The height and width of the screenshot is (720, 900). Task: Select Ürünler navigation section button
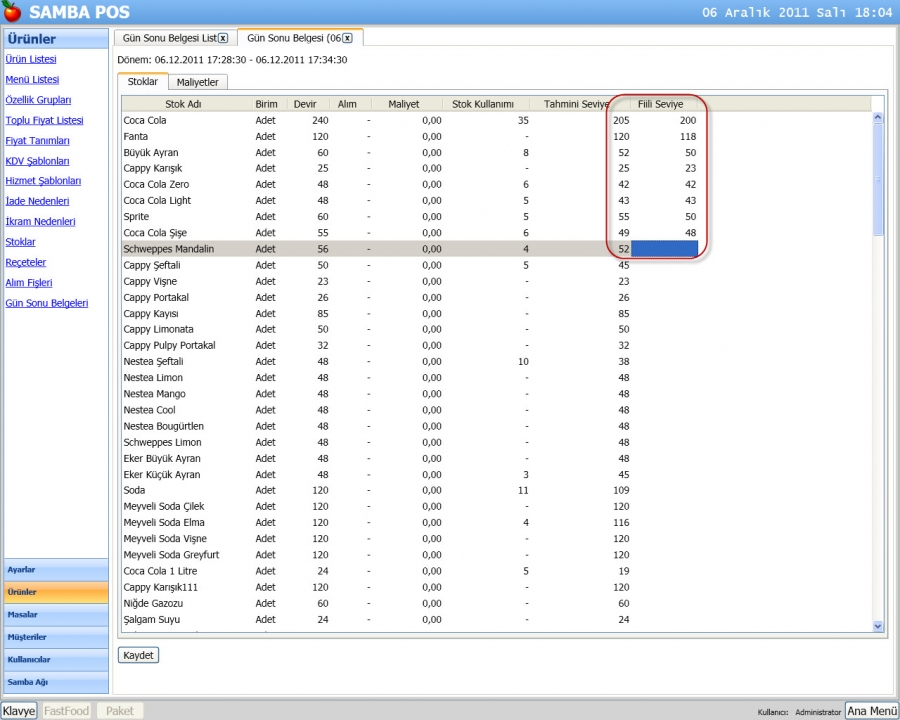point(56,592)
